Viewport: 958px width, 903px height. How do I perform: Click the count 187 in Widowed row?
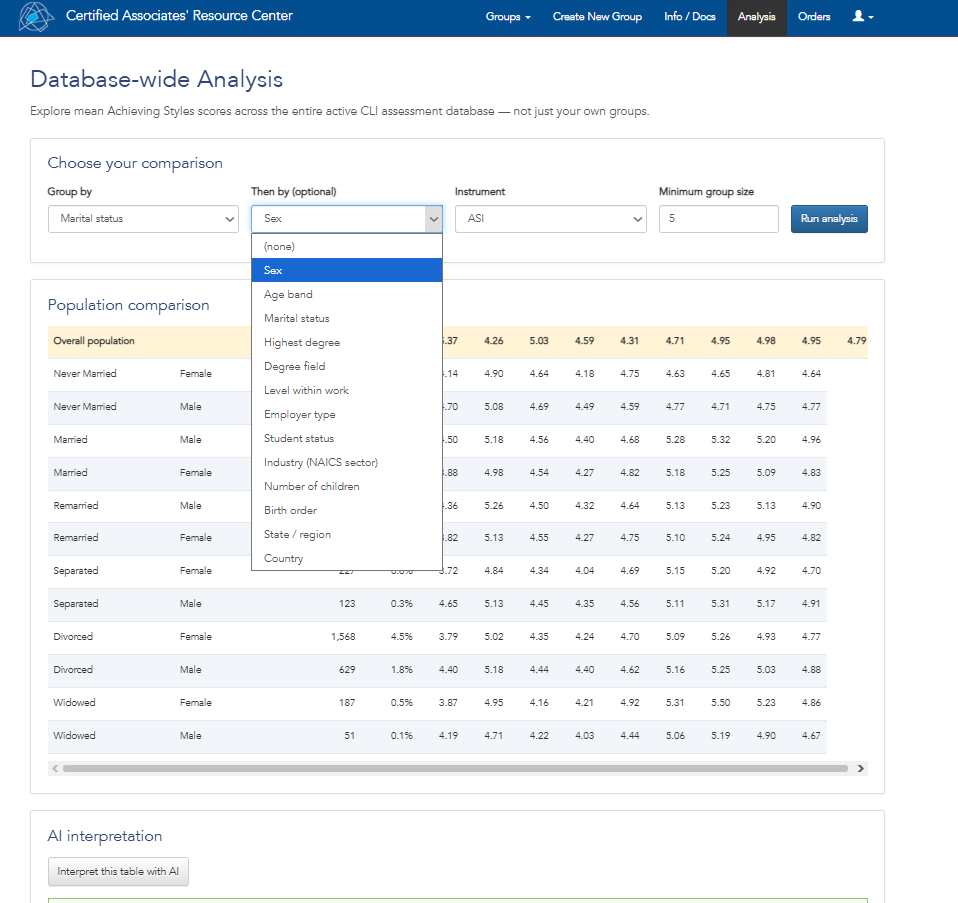coord(347,703)
